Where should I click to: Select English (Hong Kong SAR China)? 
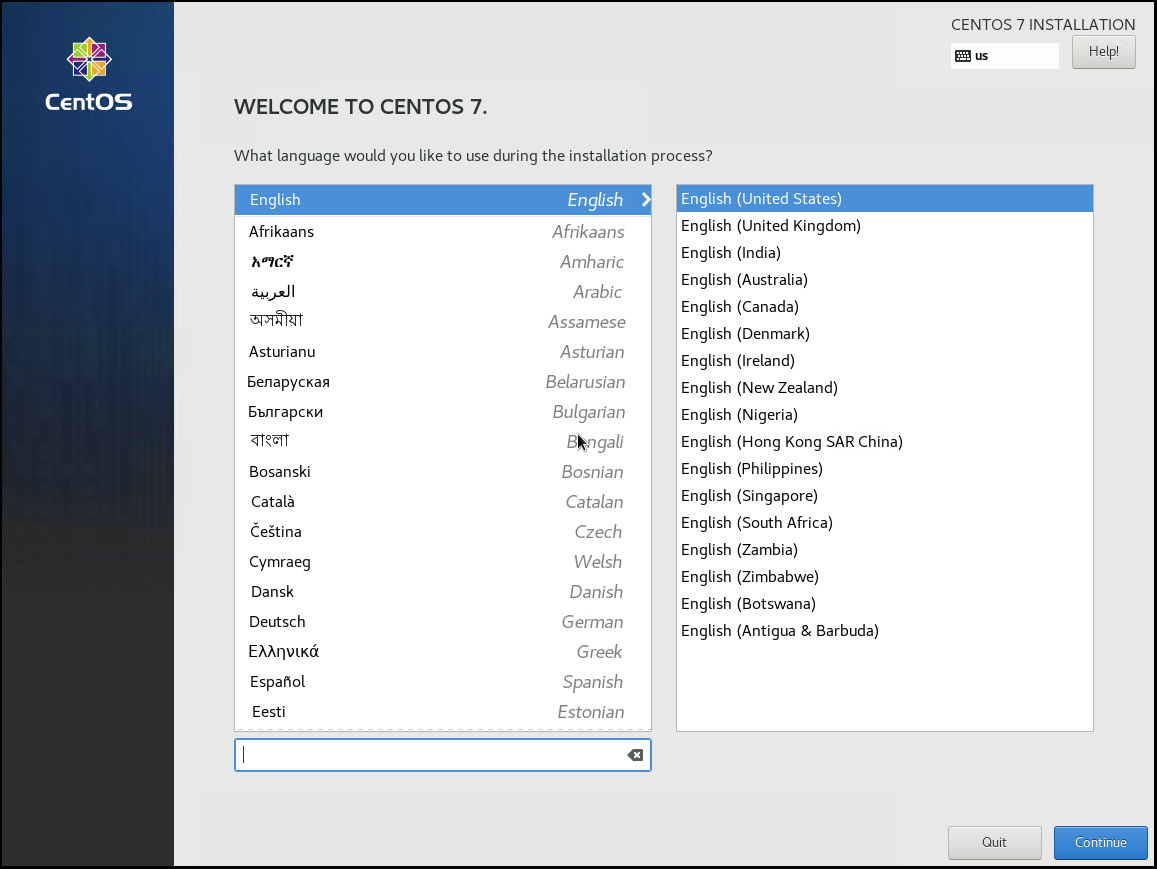(791, 442)
